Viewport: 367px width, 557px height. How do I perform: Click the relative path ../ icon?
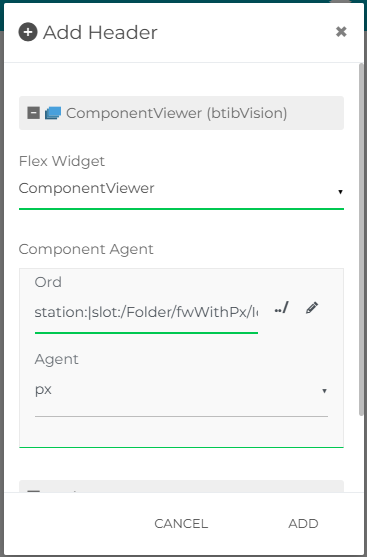pos(281,308)
